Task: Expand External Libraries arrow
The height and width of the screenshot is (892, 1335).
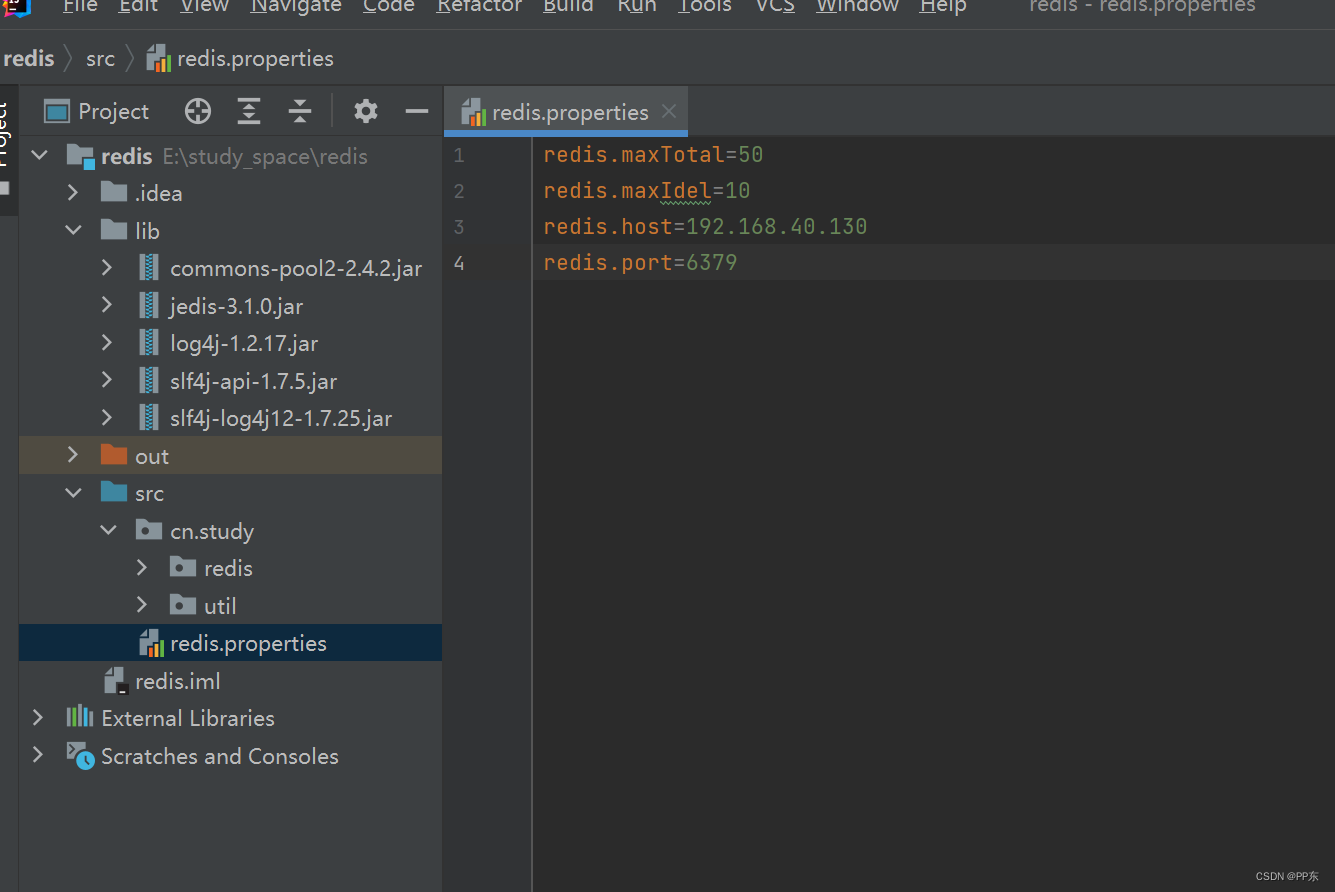Action: [x=39, y=718]
